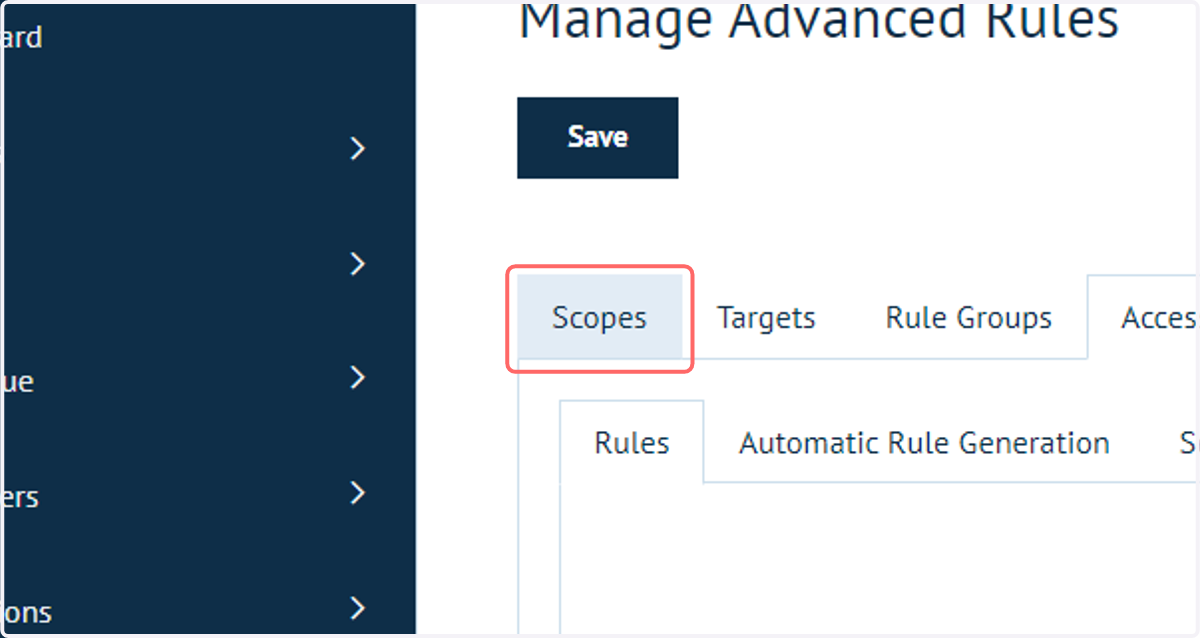Switch to the Targets tab
The image size is (1200, 638).
[766, 318]
